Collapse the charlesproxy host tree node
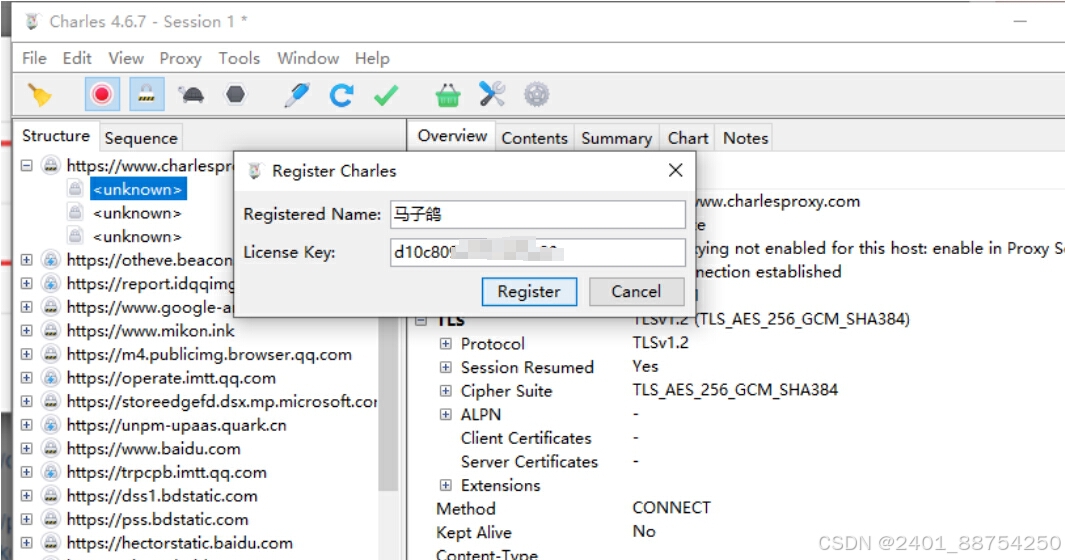Viewport: 1065px width, 560px height. tap(26, 165)
